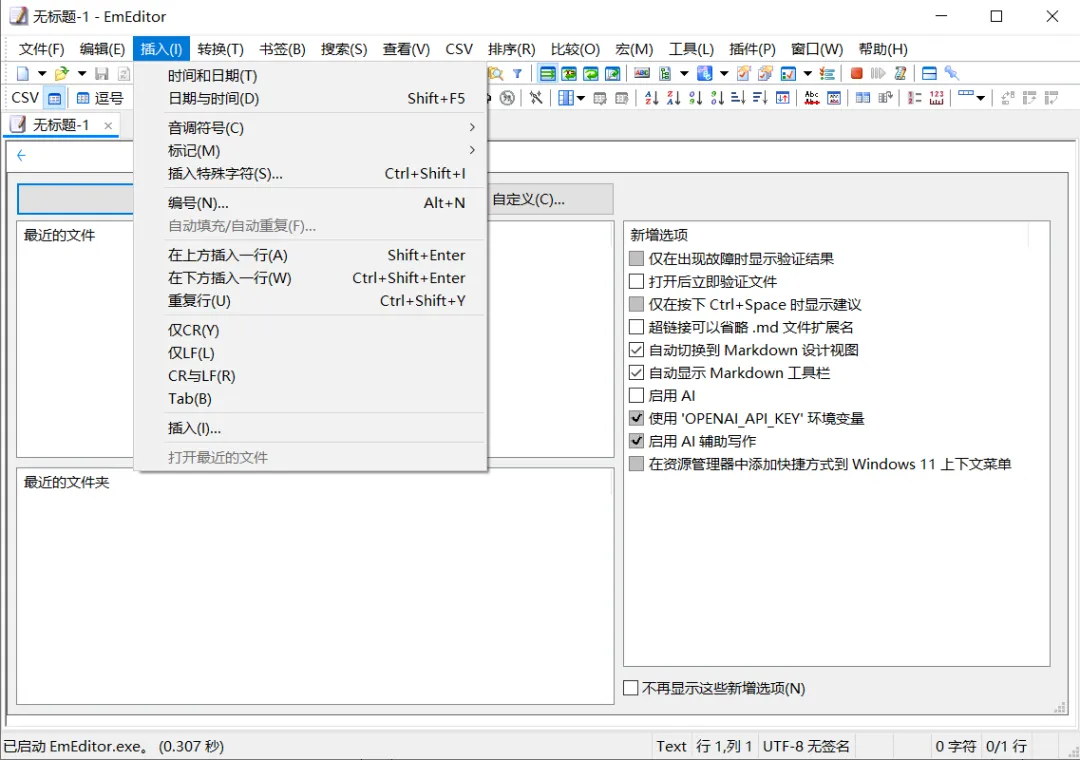Viewport: 1080px width, 760px height.
Task: Click '行 1,列 1' in the status bar
Action: [x=724, y=746]
